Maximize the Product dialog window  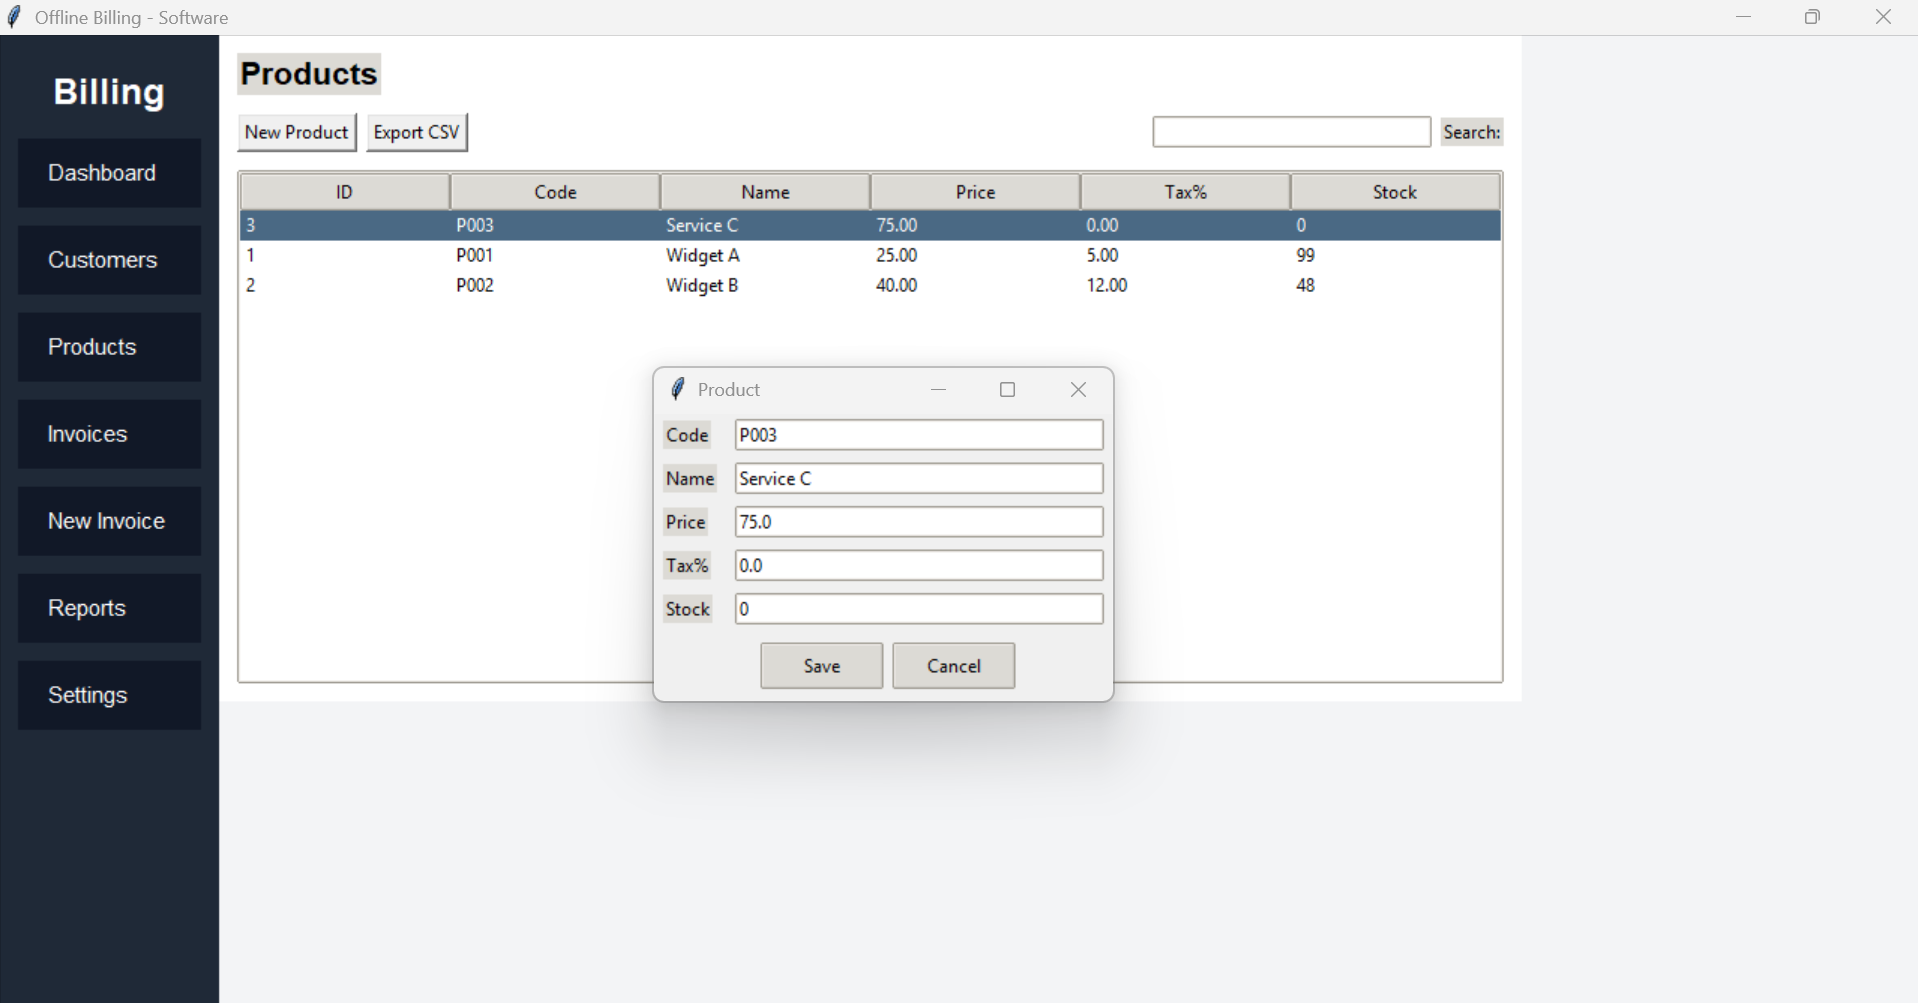click(x=1007, y=390)
